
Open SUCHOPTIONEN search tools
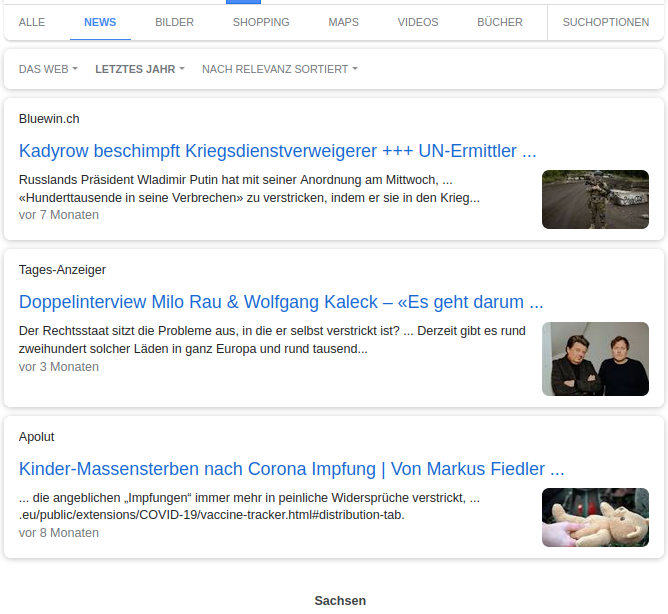tap(606, 22)
